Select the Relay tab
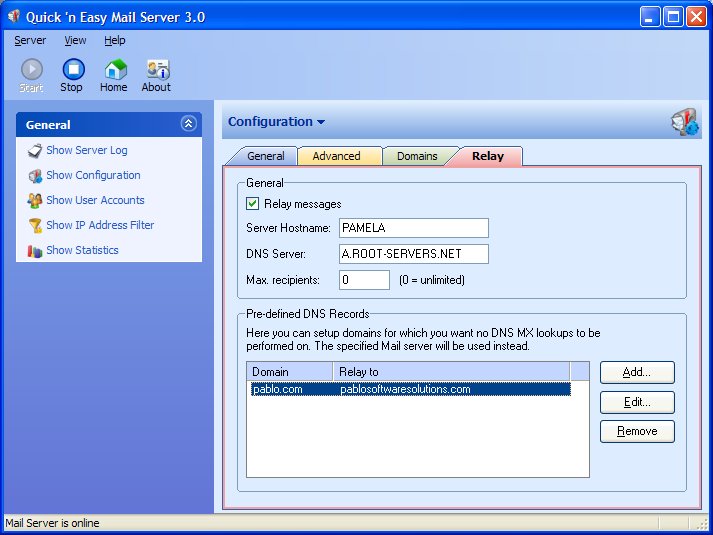Image resolution: width=713 pixels, height=535 pixels. (x=487, y=156)
